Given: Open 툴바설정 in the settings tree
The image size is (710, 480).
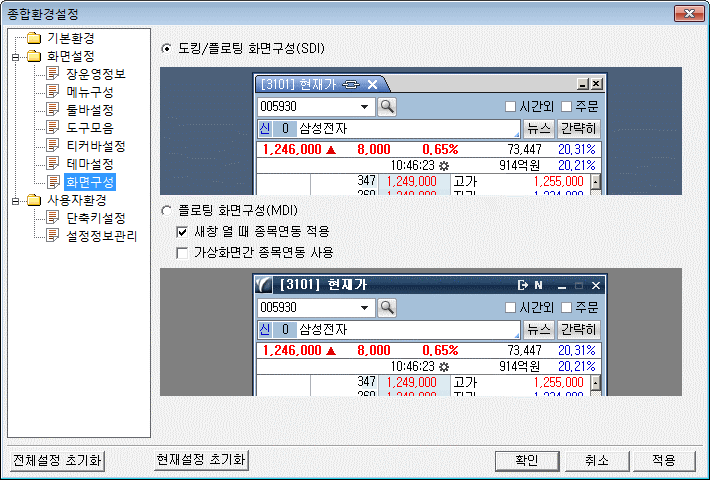Looking at the screenshot, I should pos(89,110).
